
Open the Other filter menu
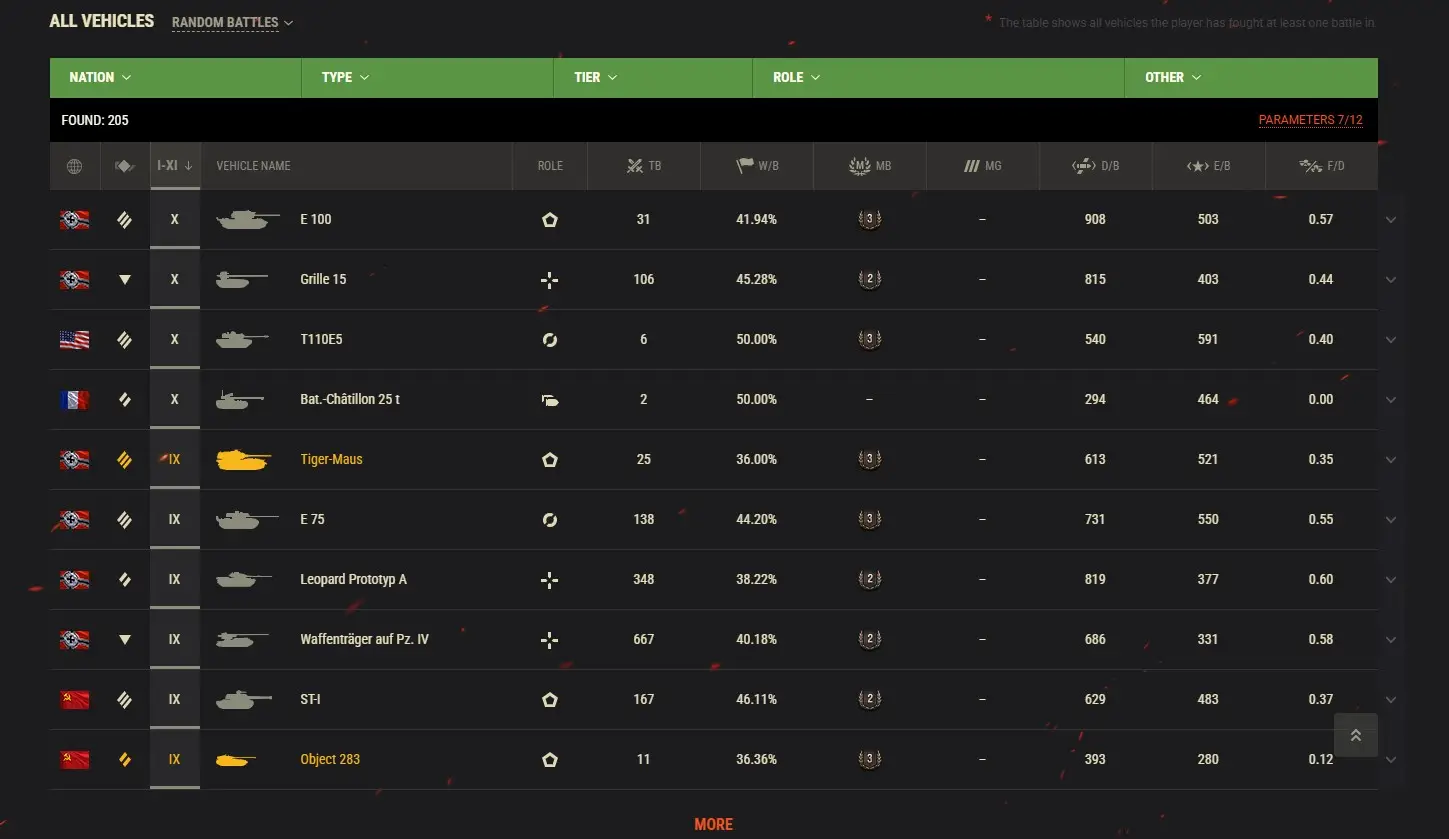pyautogui.click(x=1173, y=77)
